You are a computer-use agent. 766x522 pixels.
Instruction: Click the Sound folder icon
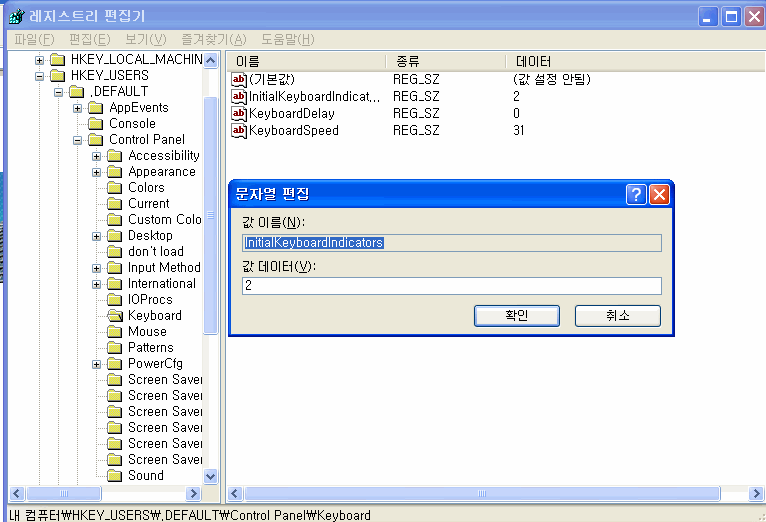pyautogui.click(x=115, y=476)
